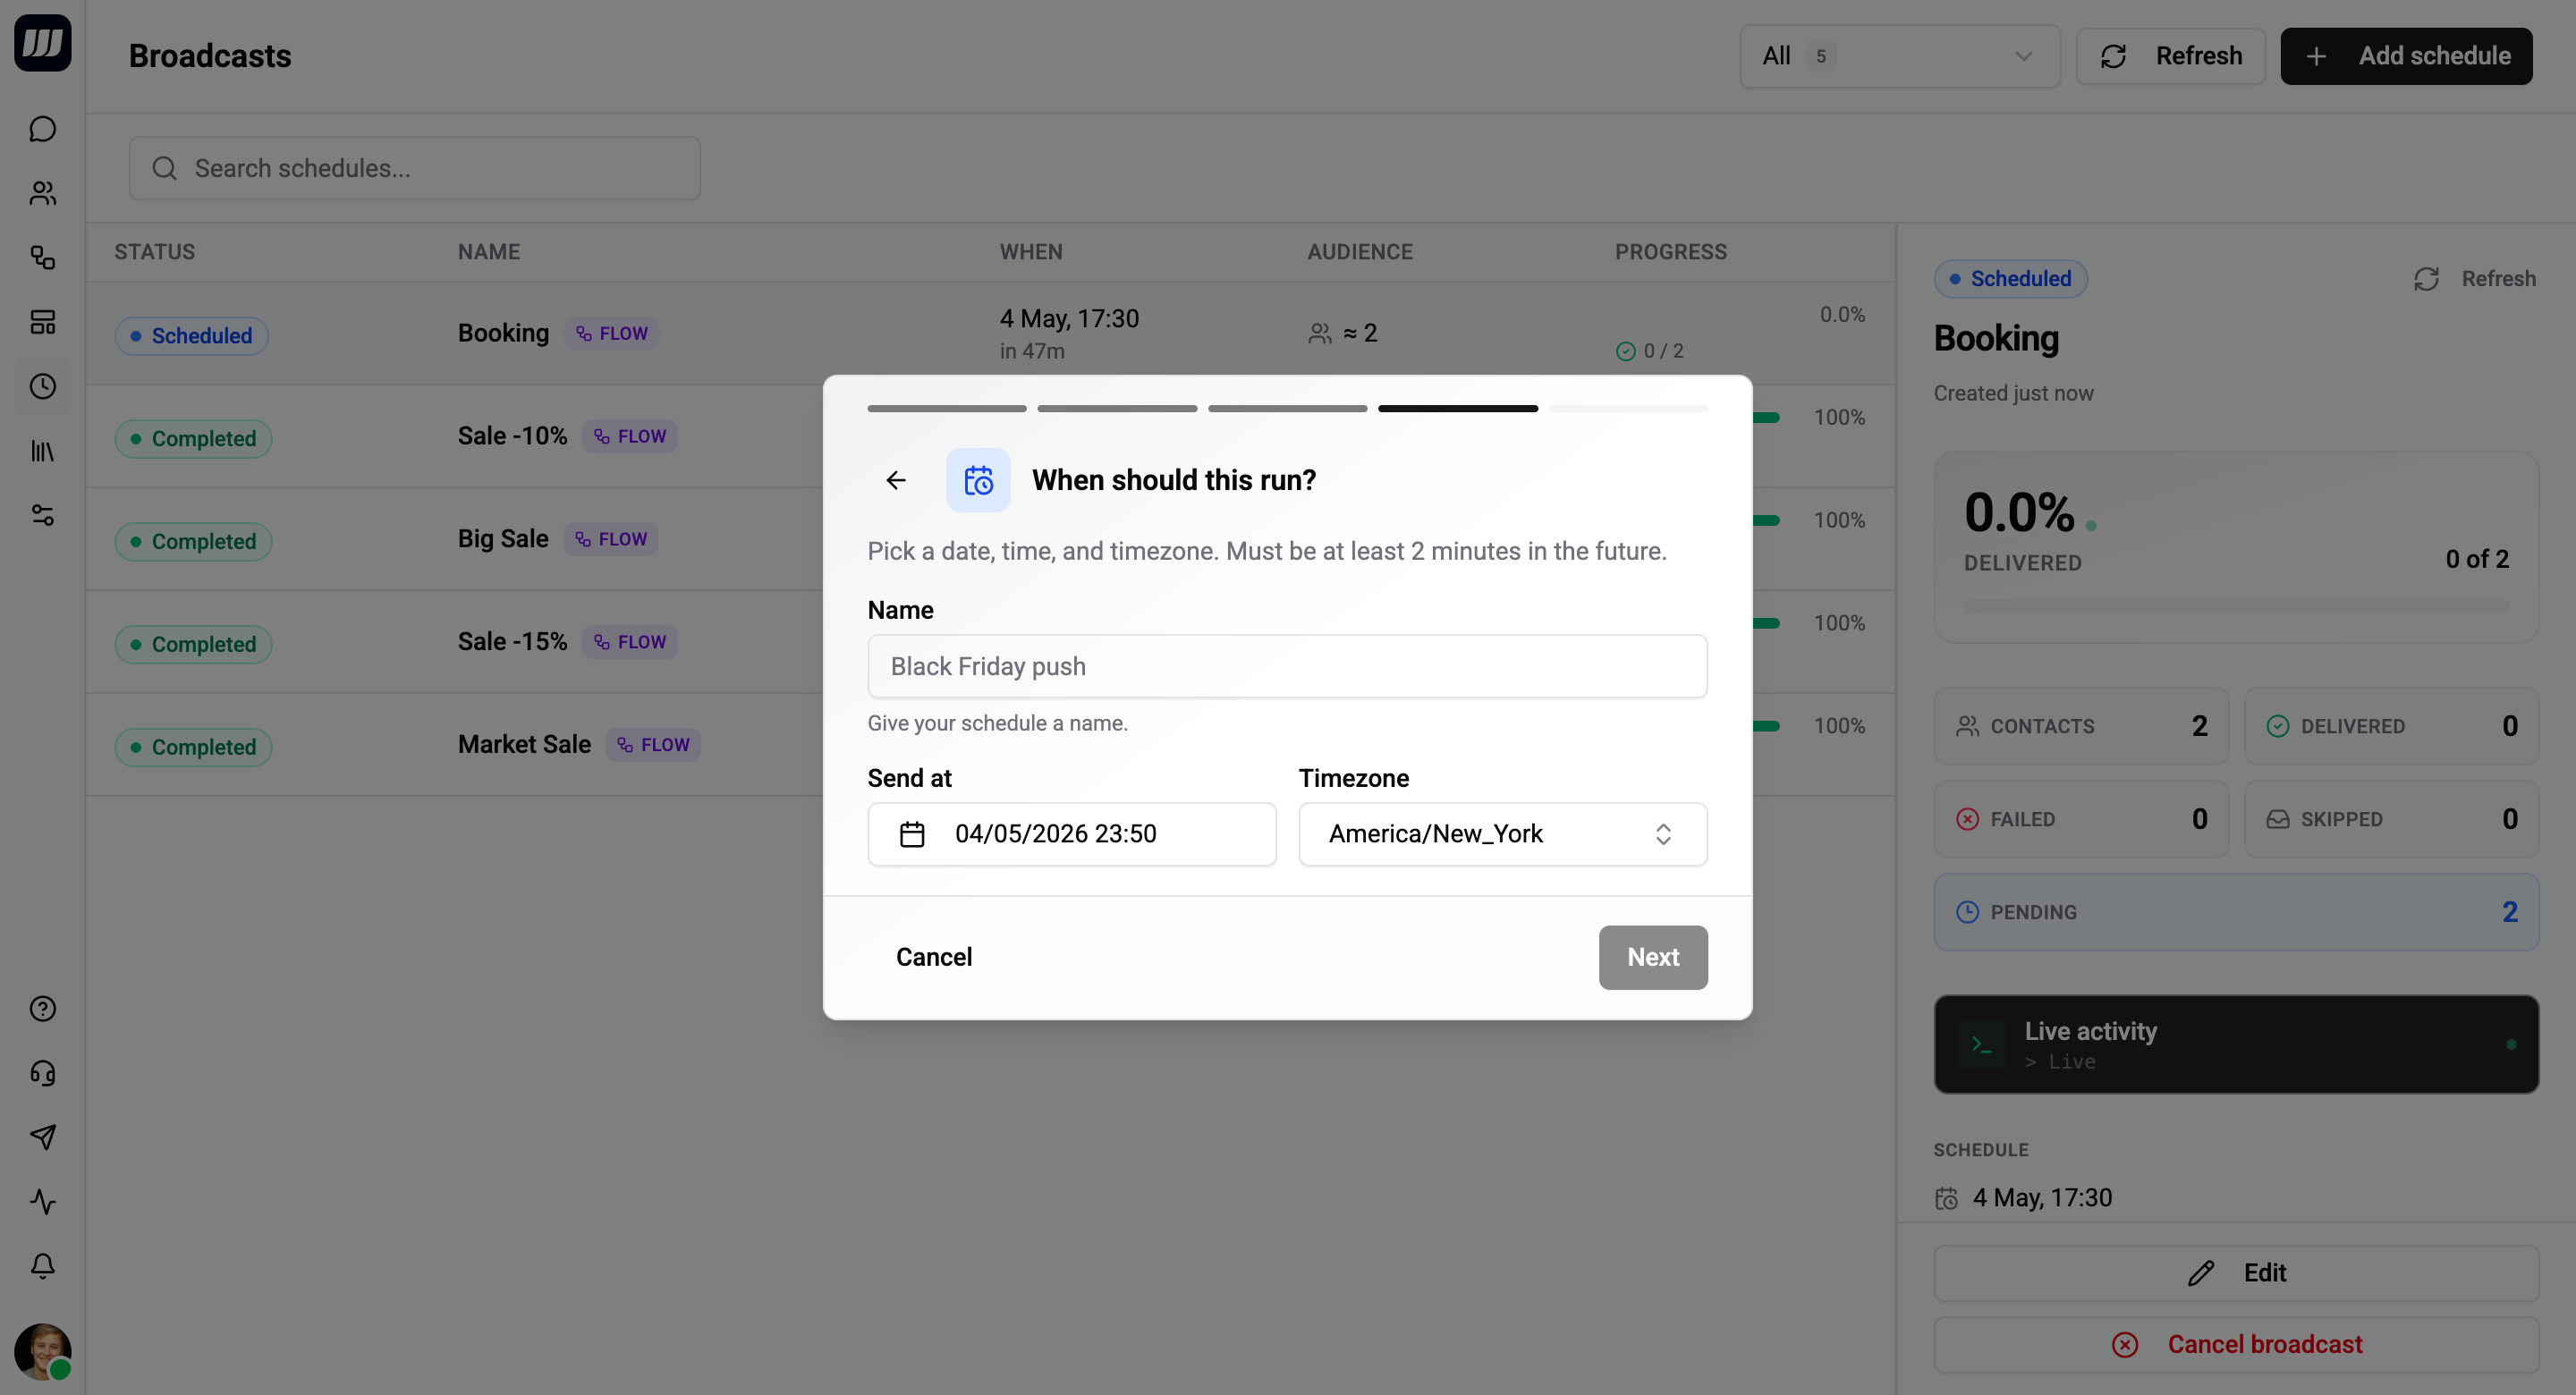Click the DELIVERED 0 stat card
This screenshot has height=1395, width=2576.
coord(2390,726)
